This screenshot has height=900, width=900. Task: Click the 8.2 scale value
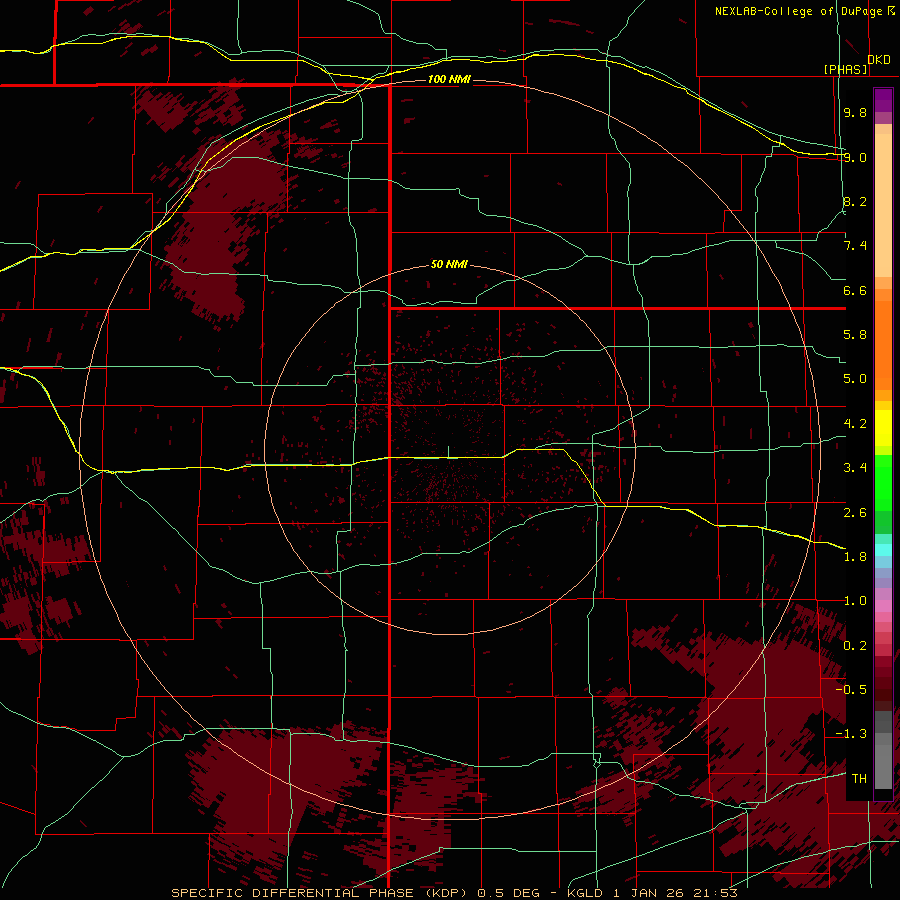[x=855, y=201]
